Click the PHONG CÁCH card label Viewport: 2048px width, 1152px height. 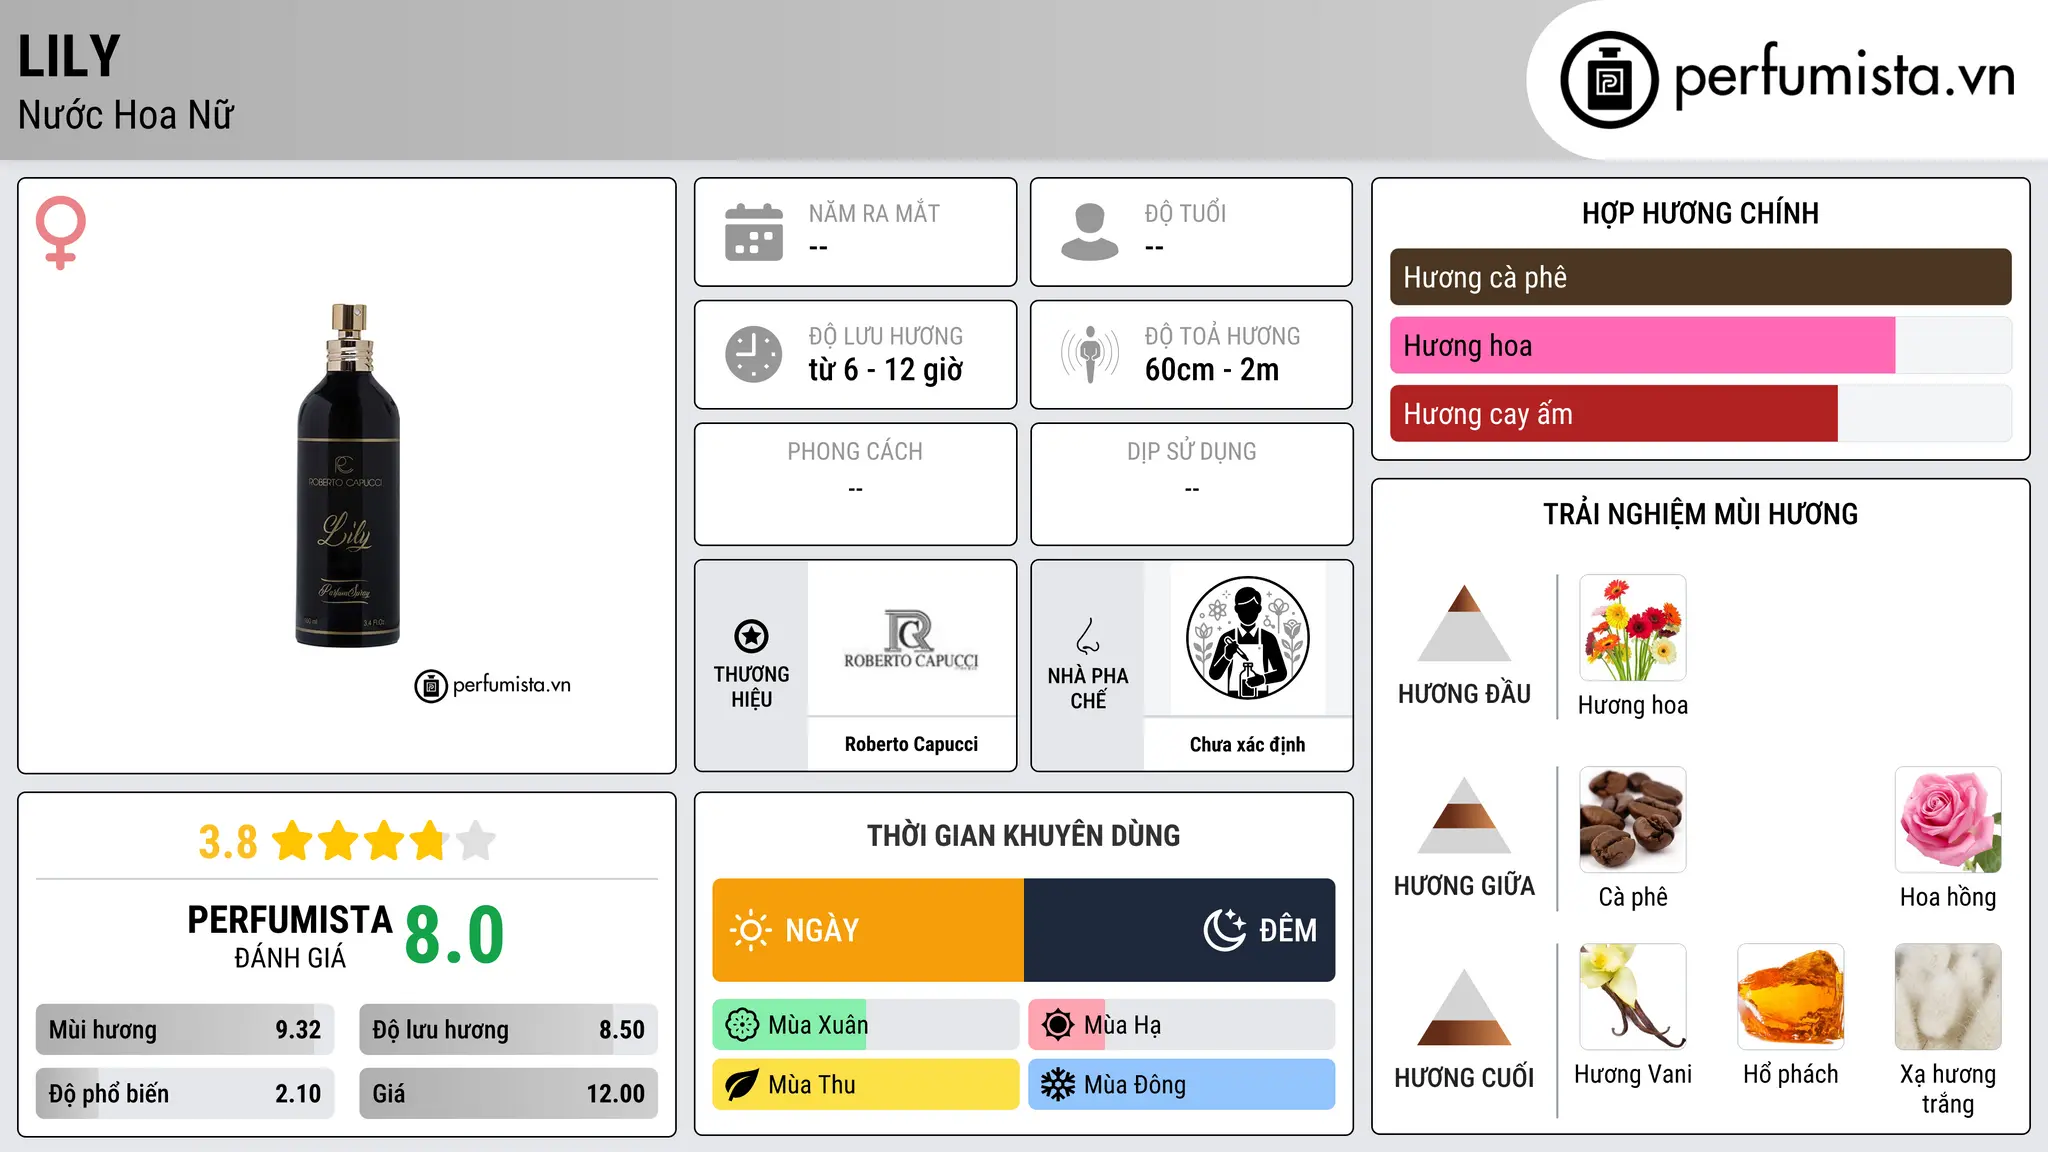click(855, 452)
